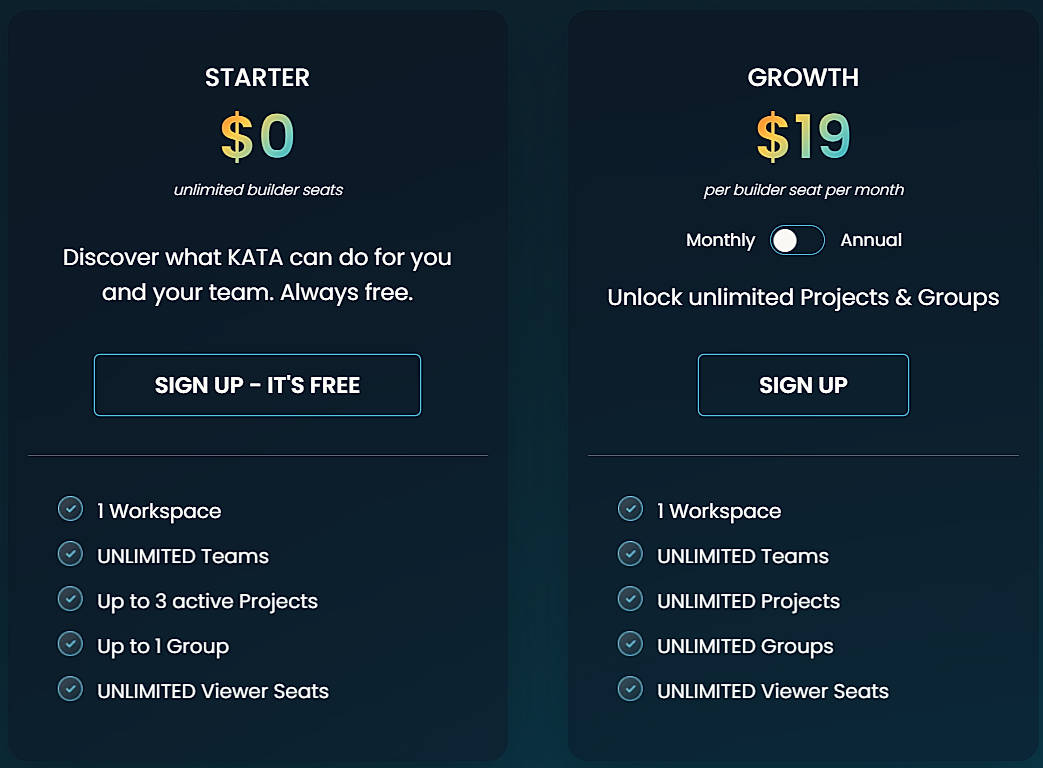Click the checkmark beside "Up to 1 Group"
The image size is (1043, 768).
click(x=70, y=644)
